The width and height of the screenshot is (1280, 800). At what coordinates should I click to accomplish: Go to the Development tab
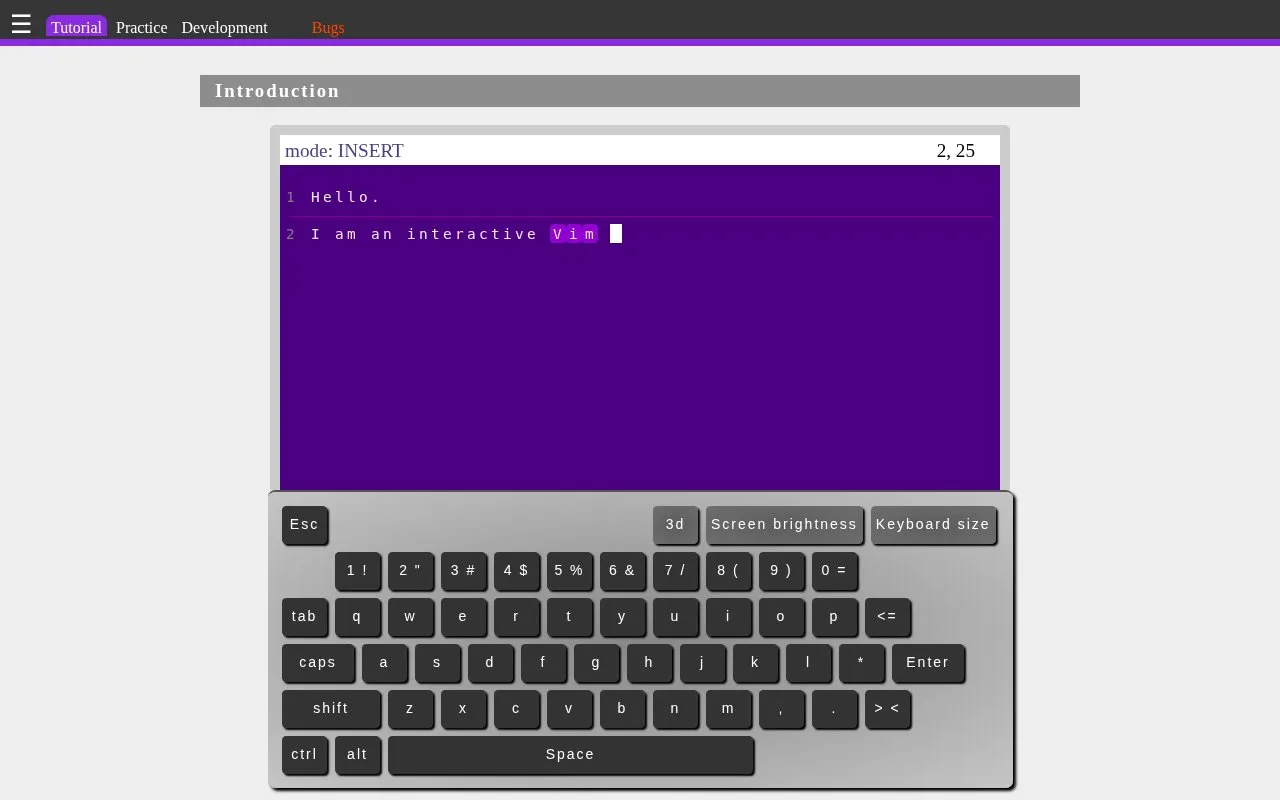(224, 27)
